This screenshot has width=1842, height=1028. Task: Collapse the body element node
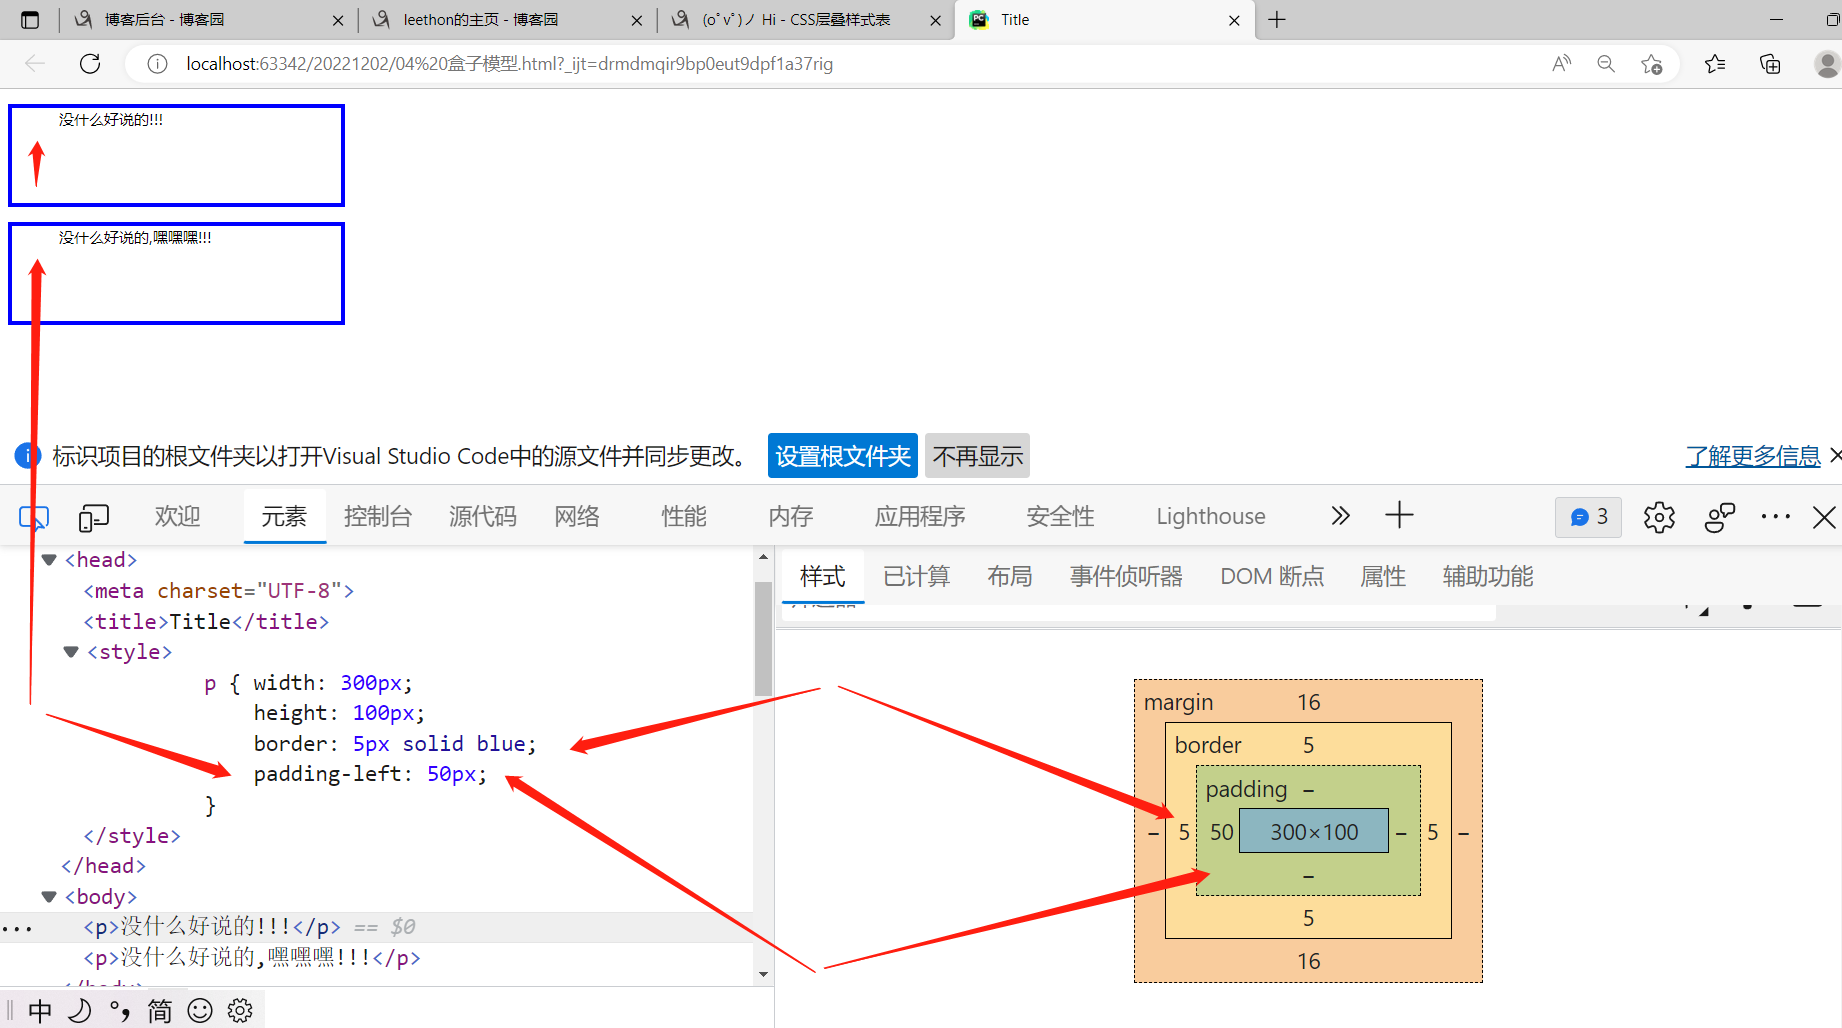(x=49, y=897)
